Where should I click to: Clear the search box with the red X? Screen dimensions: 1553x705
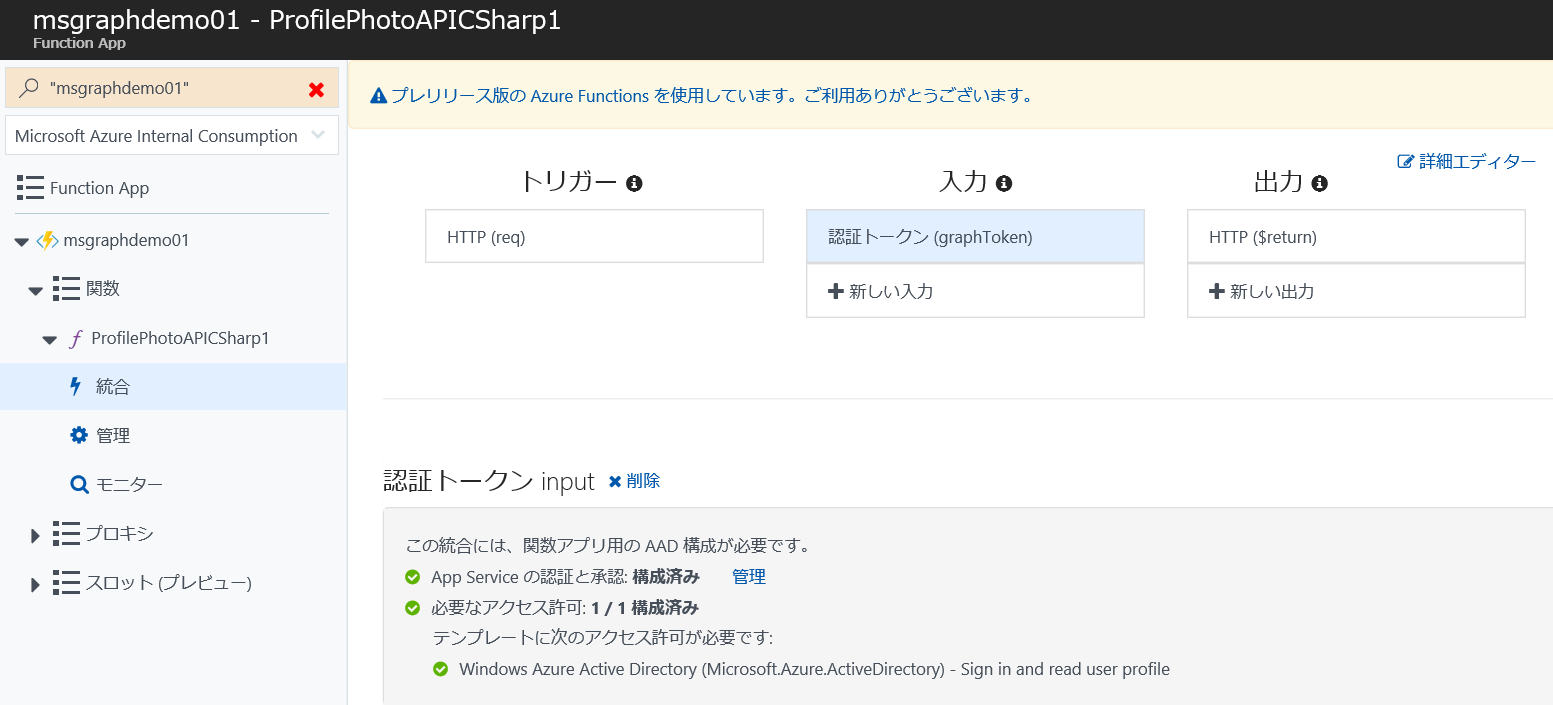coord(317,88)
